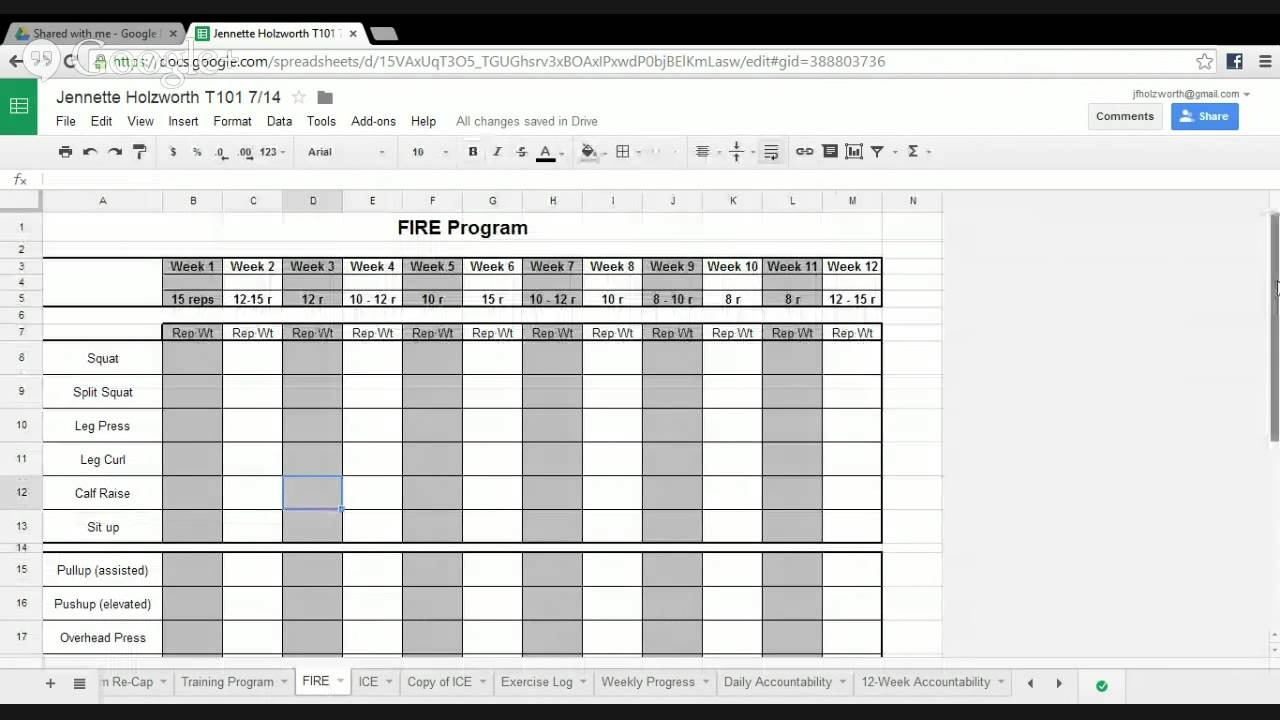Open the Insert menu
Image resolution: width=1280 pixels, height=720 pixels.
[x=183, y=121]
